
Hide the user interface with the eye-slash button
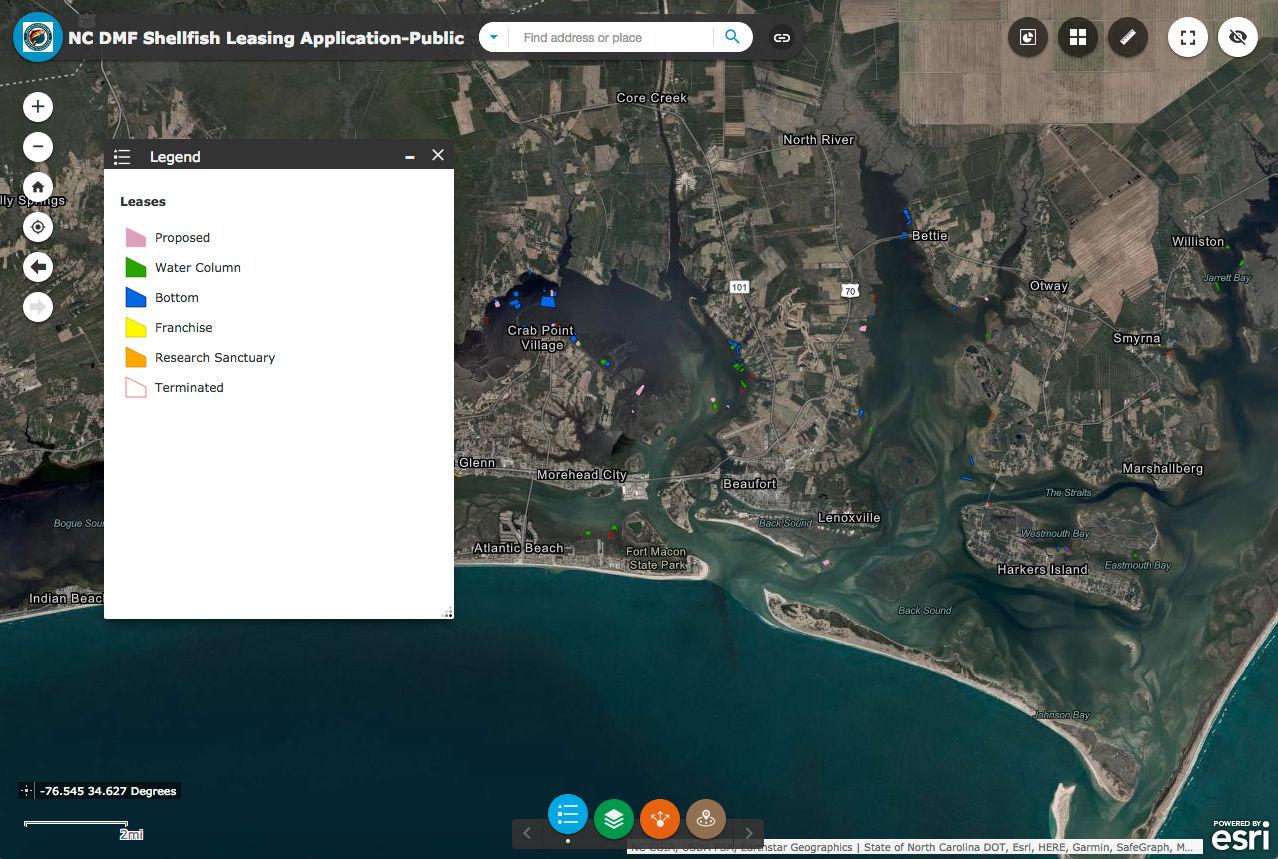pyautogui.click(x=1238, y=37)
